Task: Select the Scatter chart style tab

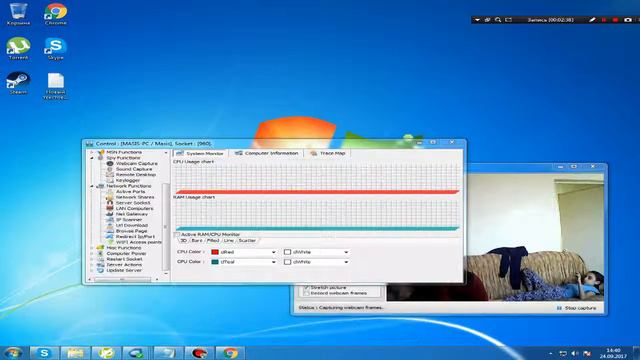Action: pos(247,240)
